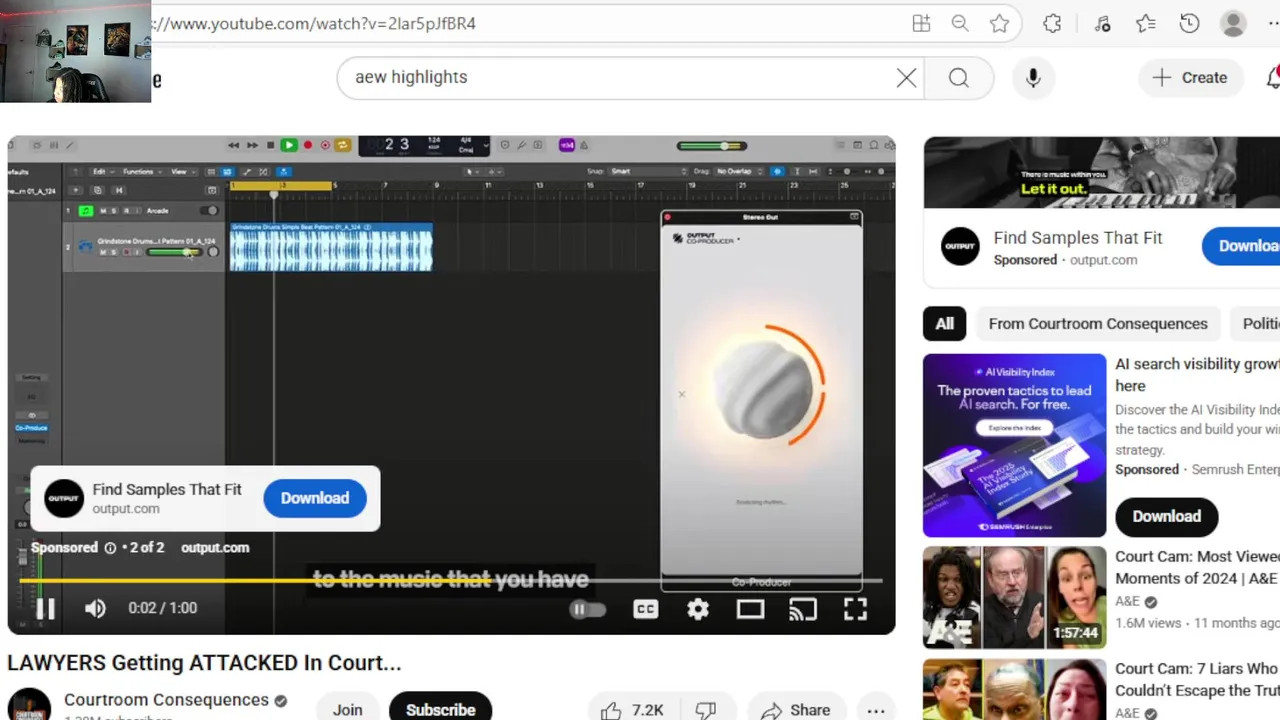Open the Courtroom Consequences channel avatar
The height and width of the screenshot is (720, 1280).
pyautogui.click(x=29, y=704)
